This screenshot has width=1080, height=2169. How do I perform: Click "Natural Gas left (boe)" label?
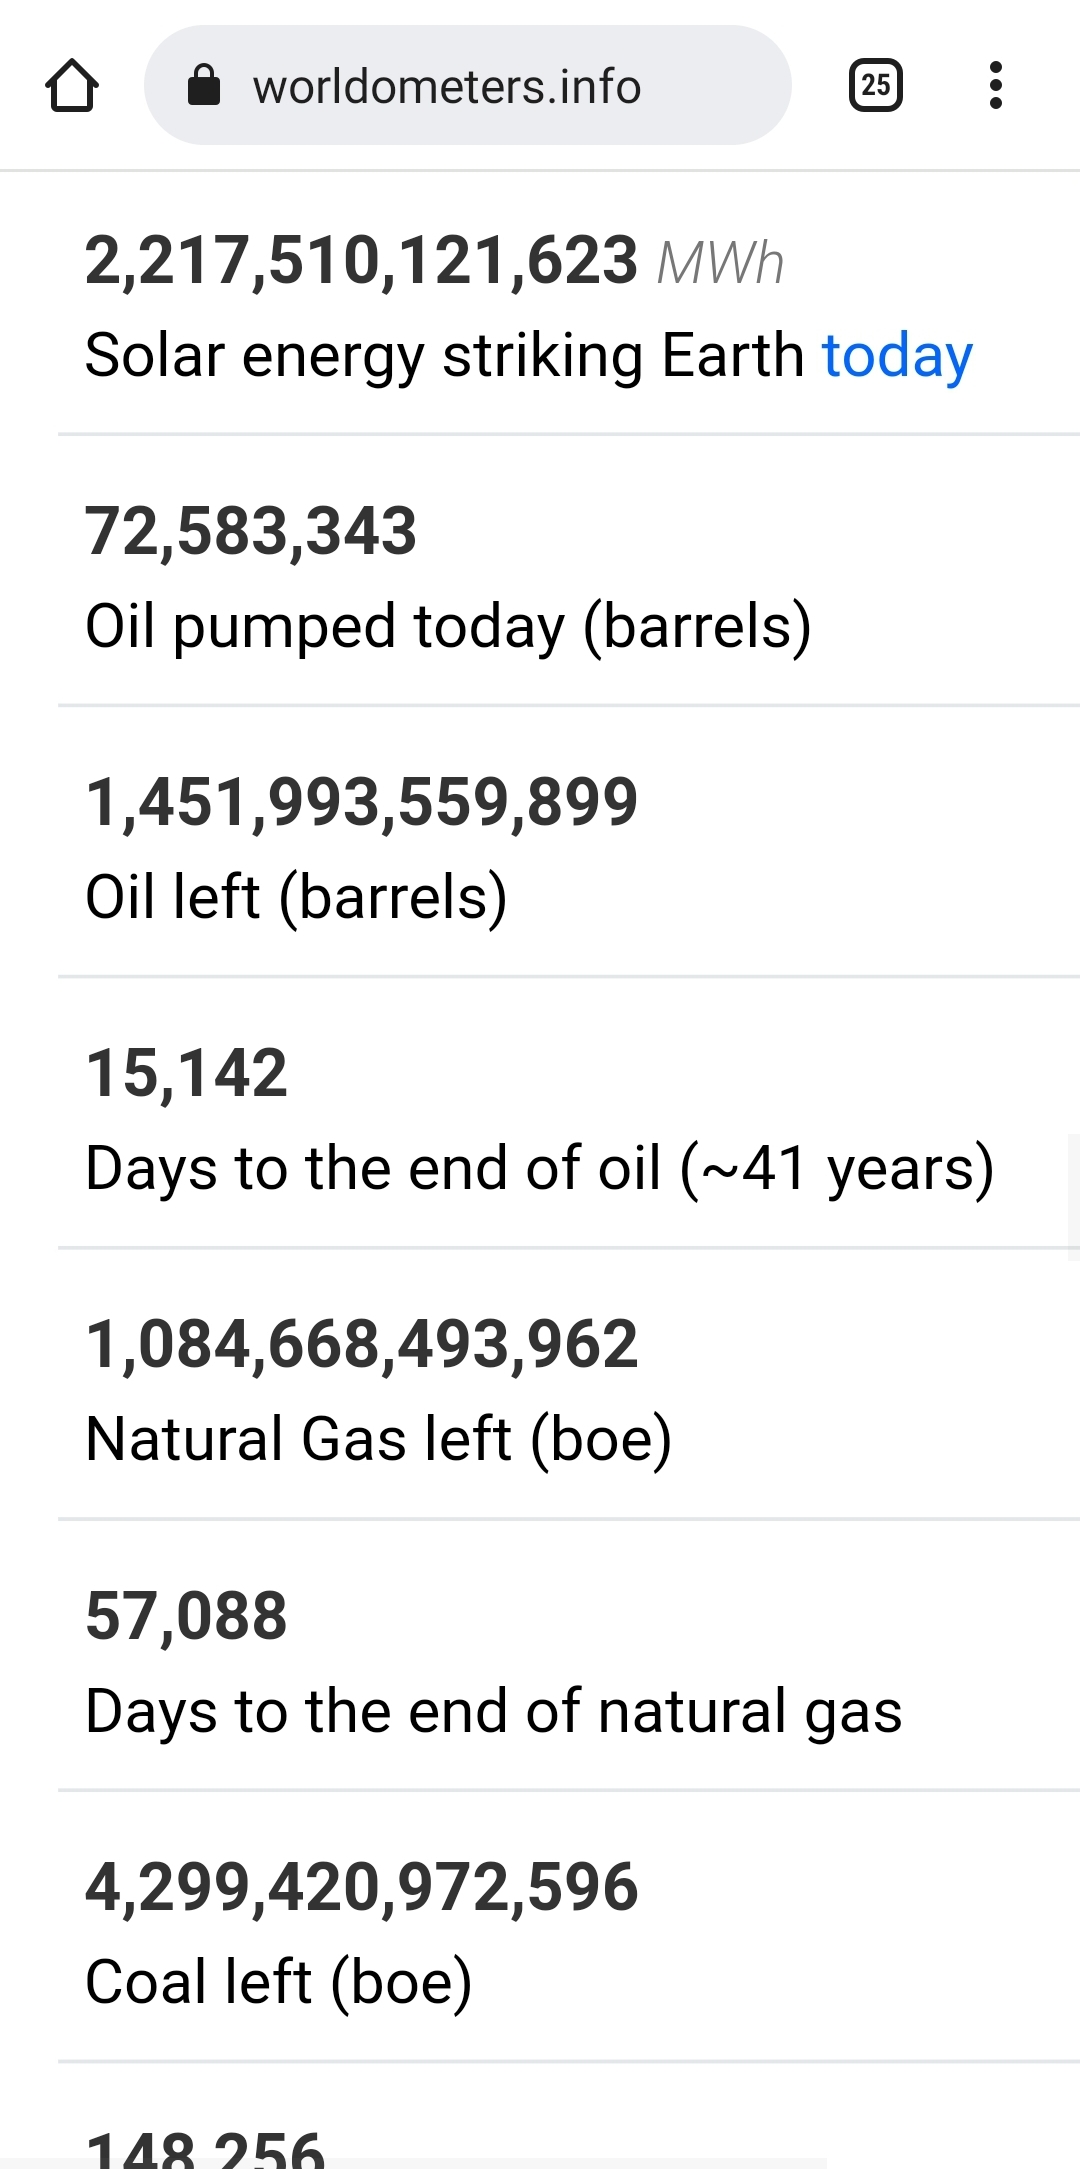point(378,1439)
